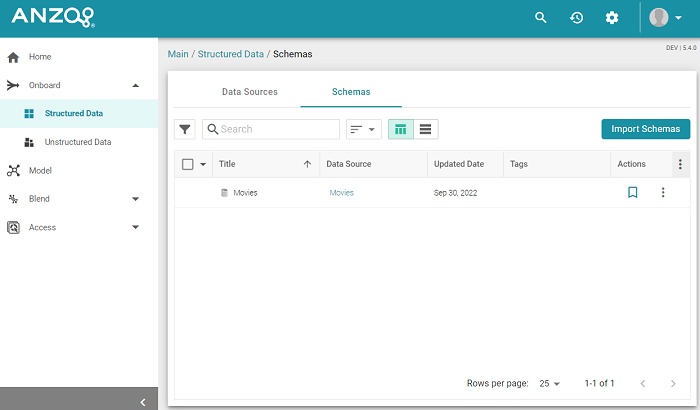Screen dimensions: 700x410
Task: Open the Movies data source link
Action: pos(342,193)
